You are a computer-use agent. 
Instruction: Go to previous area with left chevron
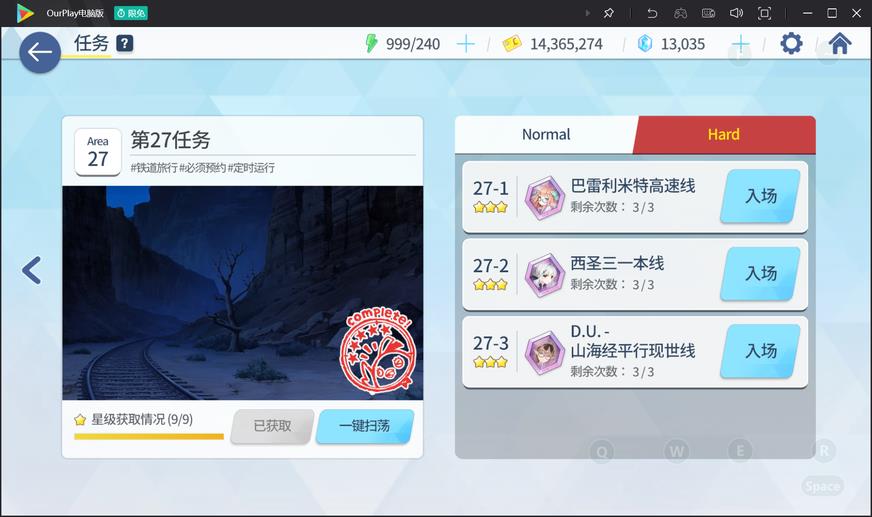(32, 271)
